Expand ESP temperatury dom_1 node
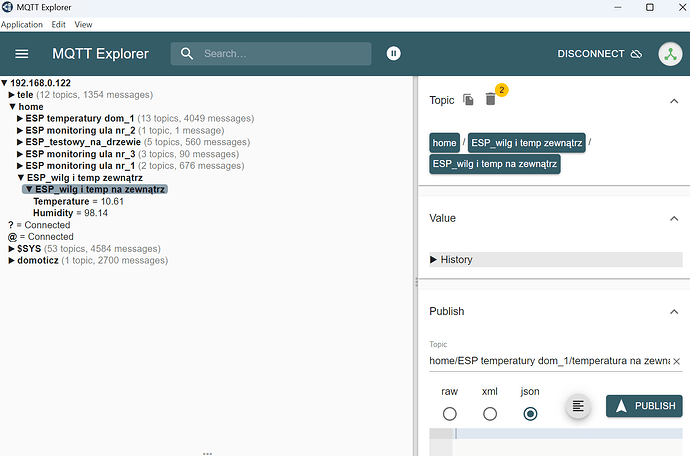This screenshot has height=456, width=690. click(x=20, y=118)
